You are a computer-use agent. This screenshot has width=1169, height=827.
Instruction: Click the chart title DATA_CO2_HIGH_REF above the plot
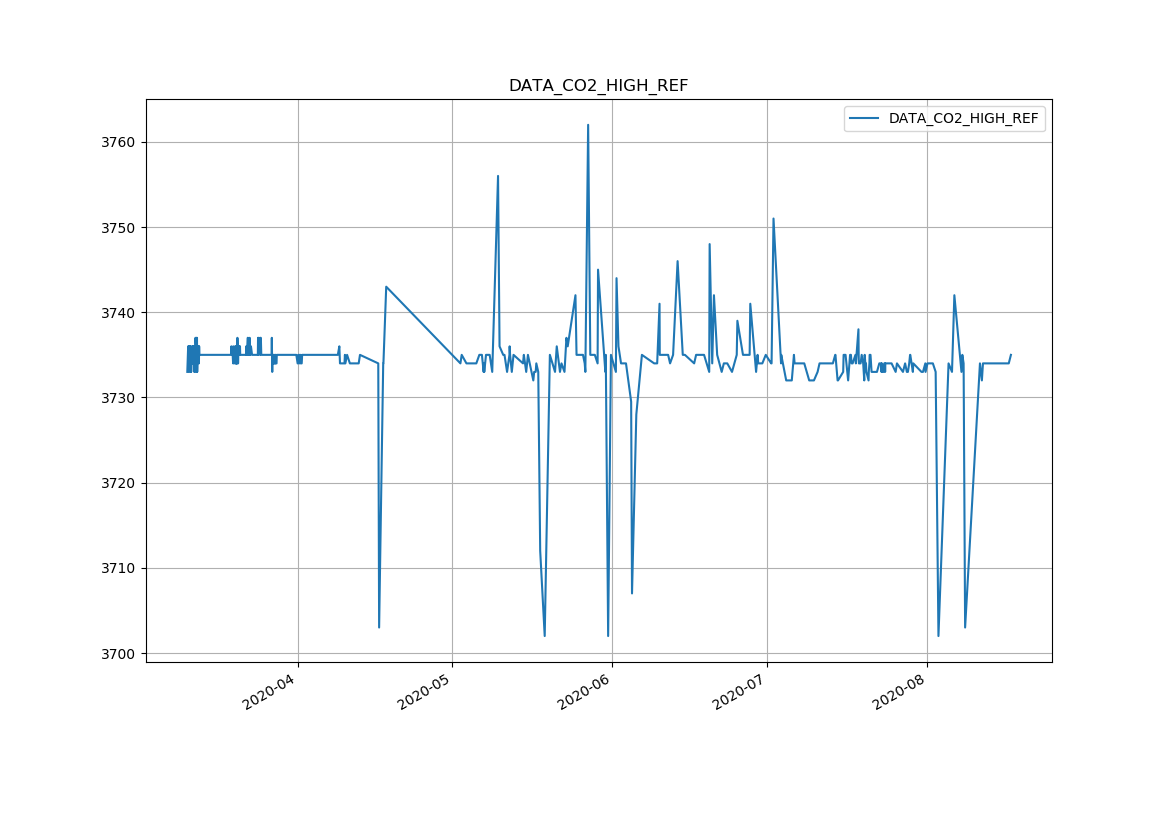(598, 86)
